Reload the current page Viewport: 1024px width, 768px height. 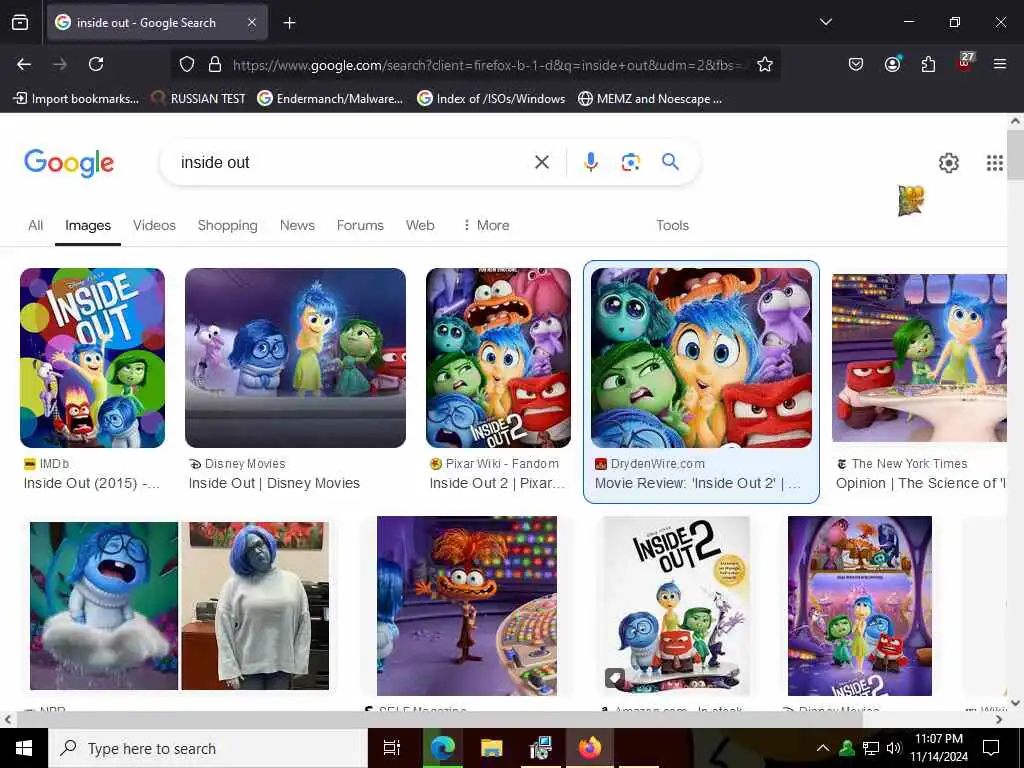coord(96,64)
